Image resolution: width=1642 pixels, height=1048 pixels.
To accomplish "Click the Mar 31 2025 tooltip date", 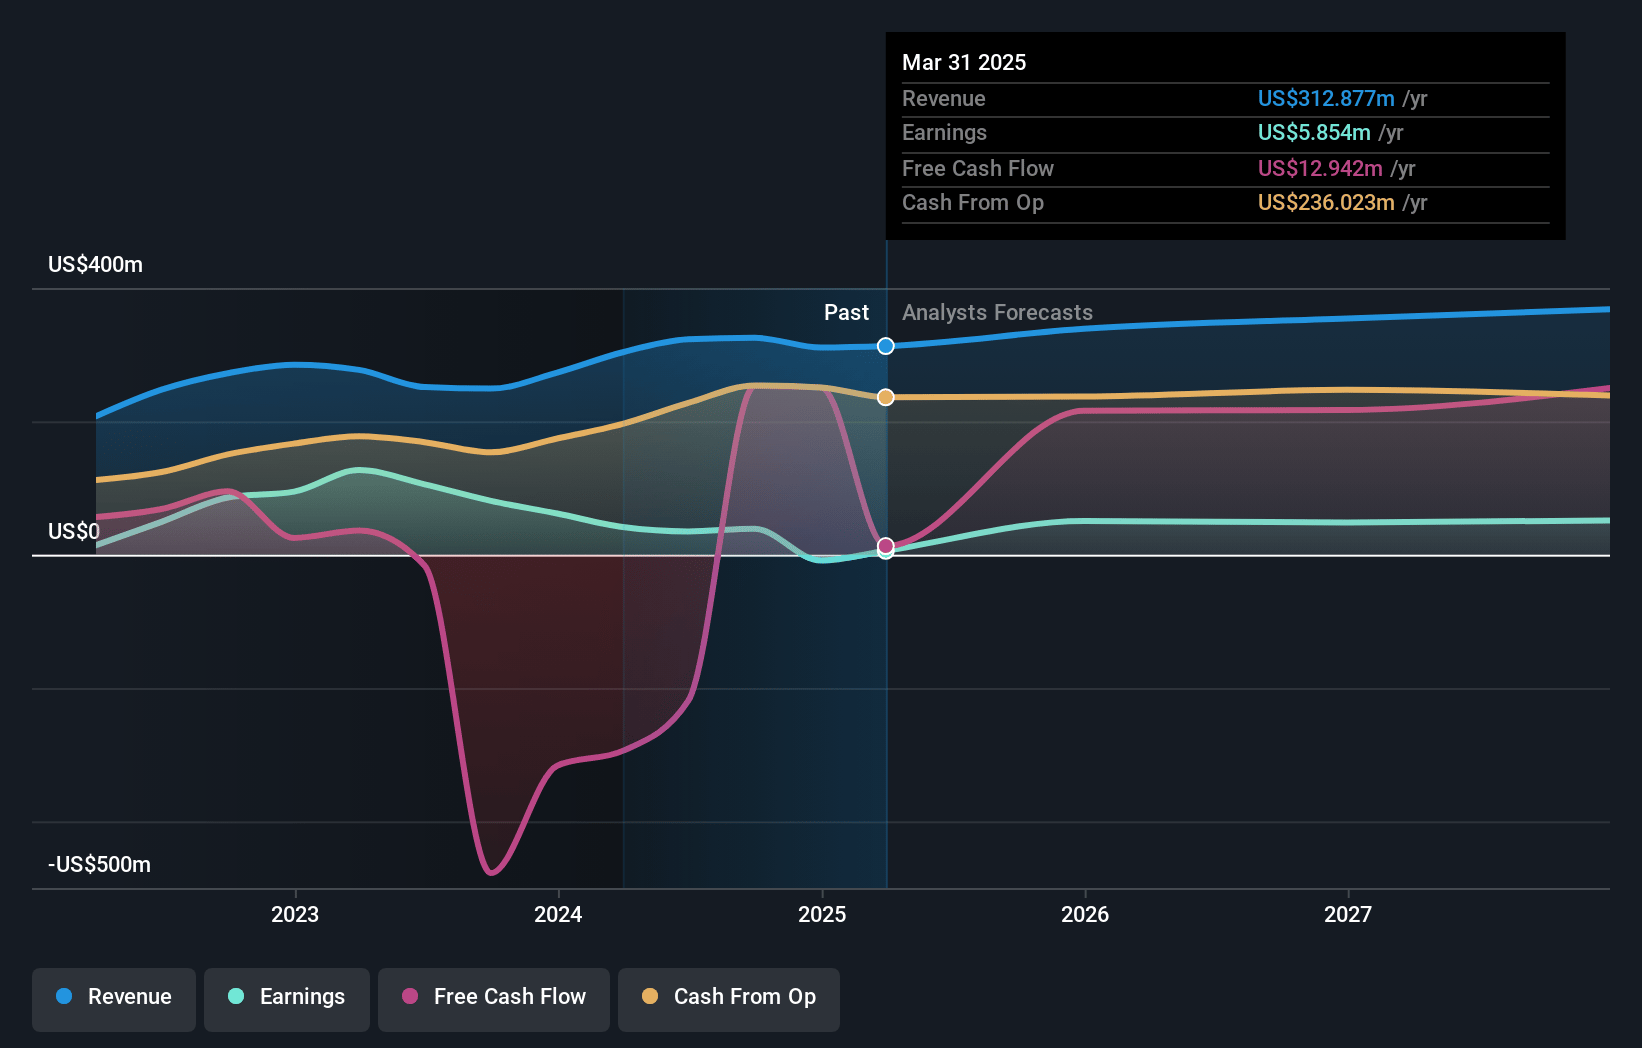I will [964, 62].
